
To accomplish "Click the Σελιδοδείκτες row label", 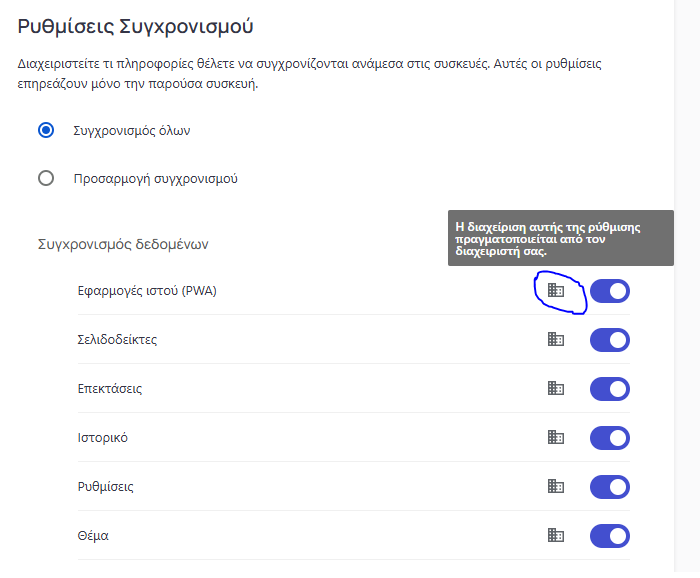I will (117, 340).
